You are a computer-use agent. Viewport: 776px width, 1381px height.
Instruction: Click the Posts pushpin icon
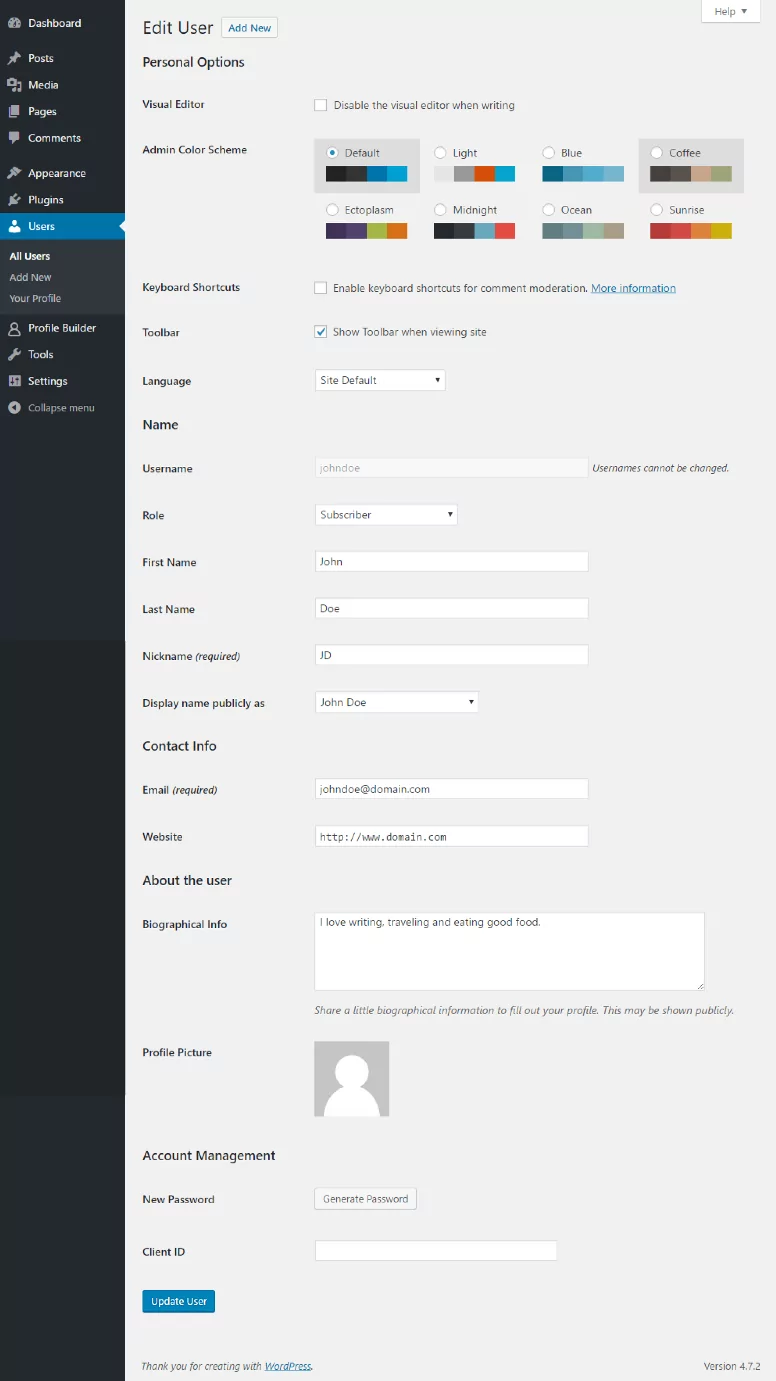(14, 58)
